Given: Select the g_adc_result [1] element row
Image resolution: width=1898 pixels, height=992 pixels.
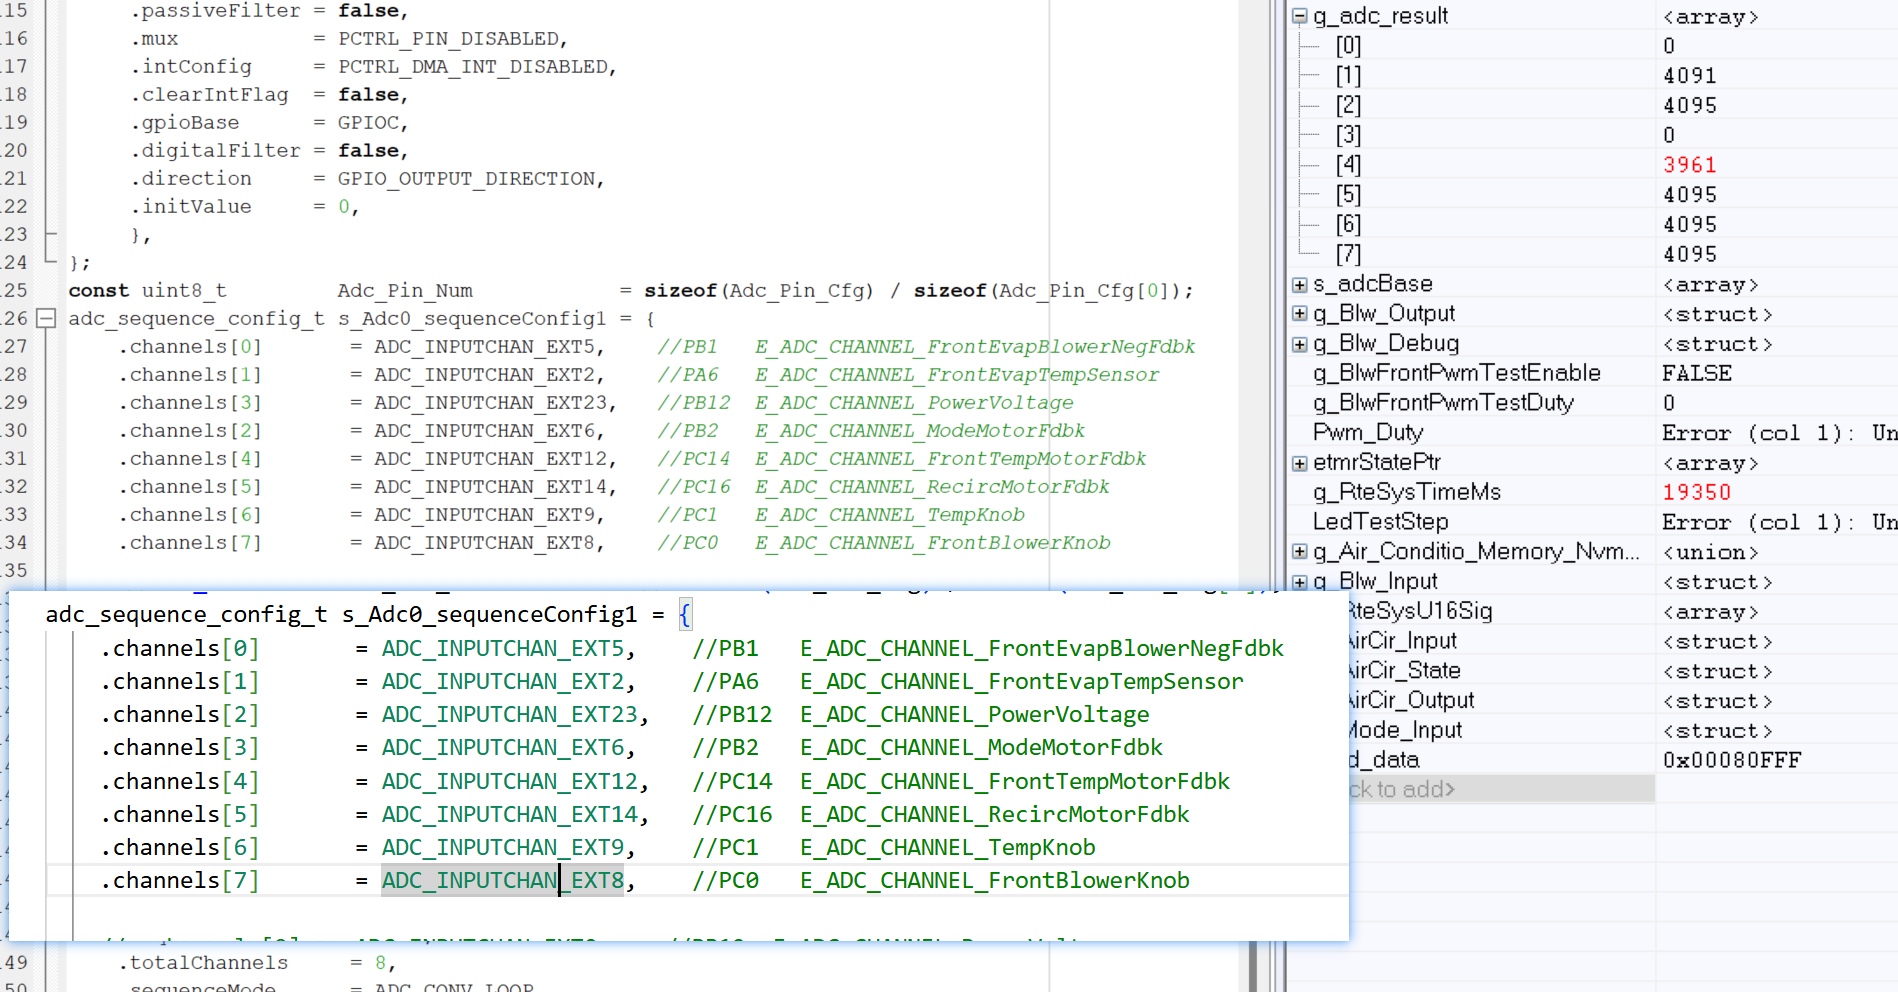Looking at the screenshot, I should [x=1592, y=76].
